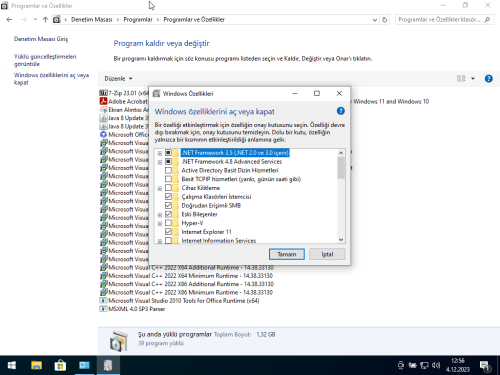The width and height of the screenshot is (500, 375).
Task: Click the refresh icon next to address bar
Action: tap(384, 20)
